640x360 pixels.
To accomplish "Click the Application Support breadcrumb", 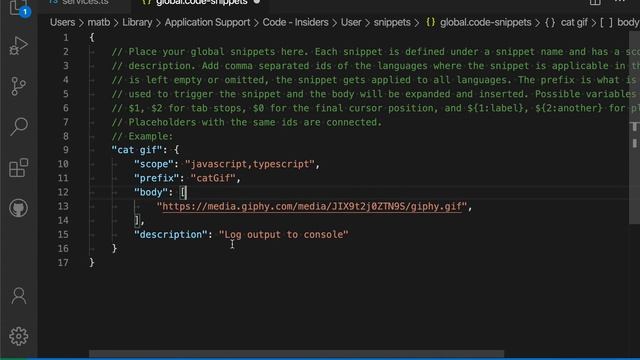I will (207, 22).
